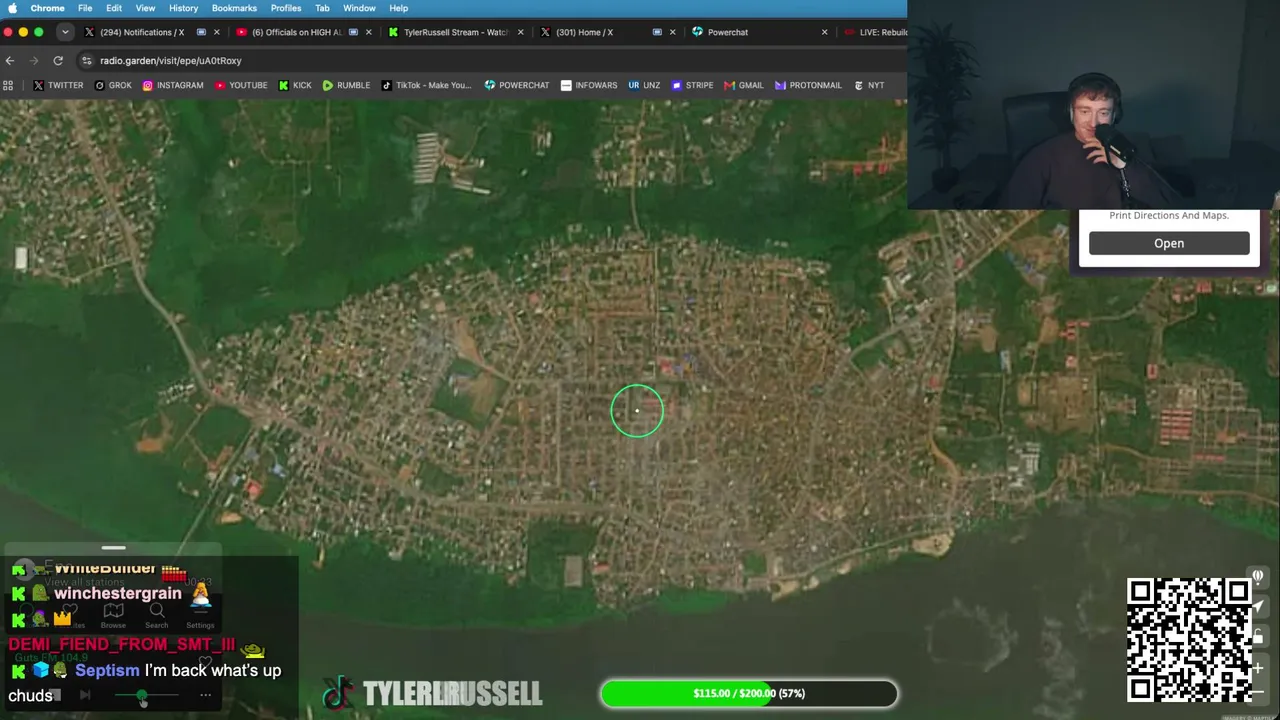
Task: Open the NYT bookmark
Action: [869, 86]
